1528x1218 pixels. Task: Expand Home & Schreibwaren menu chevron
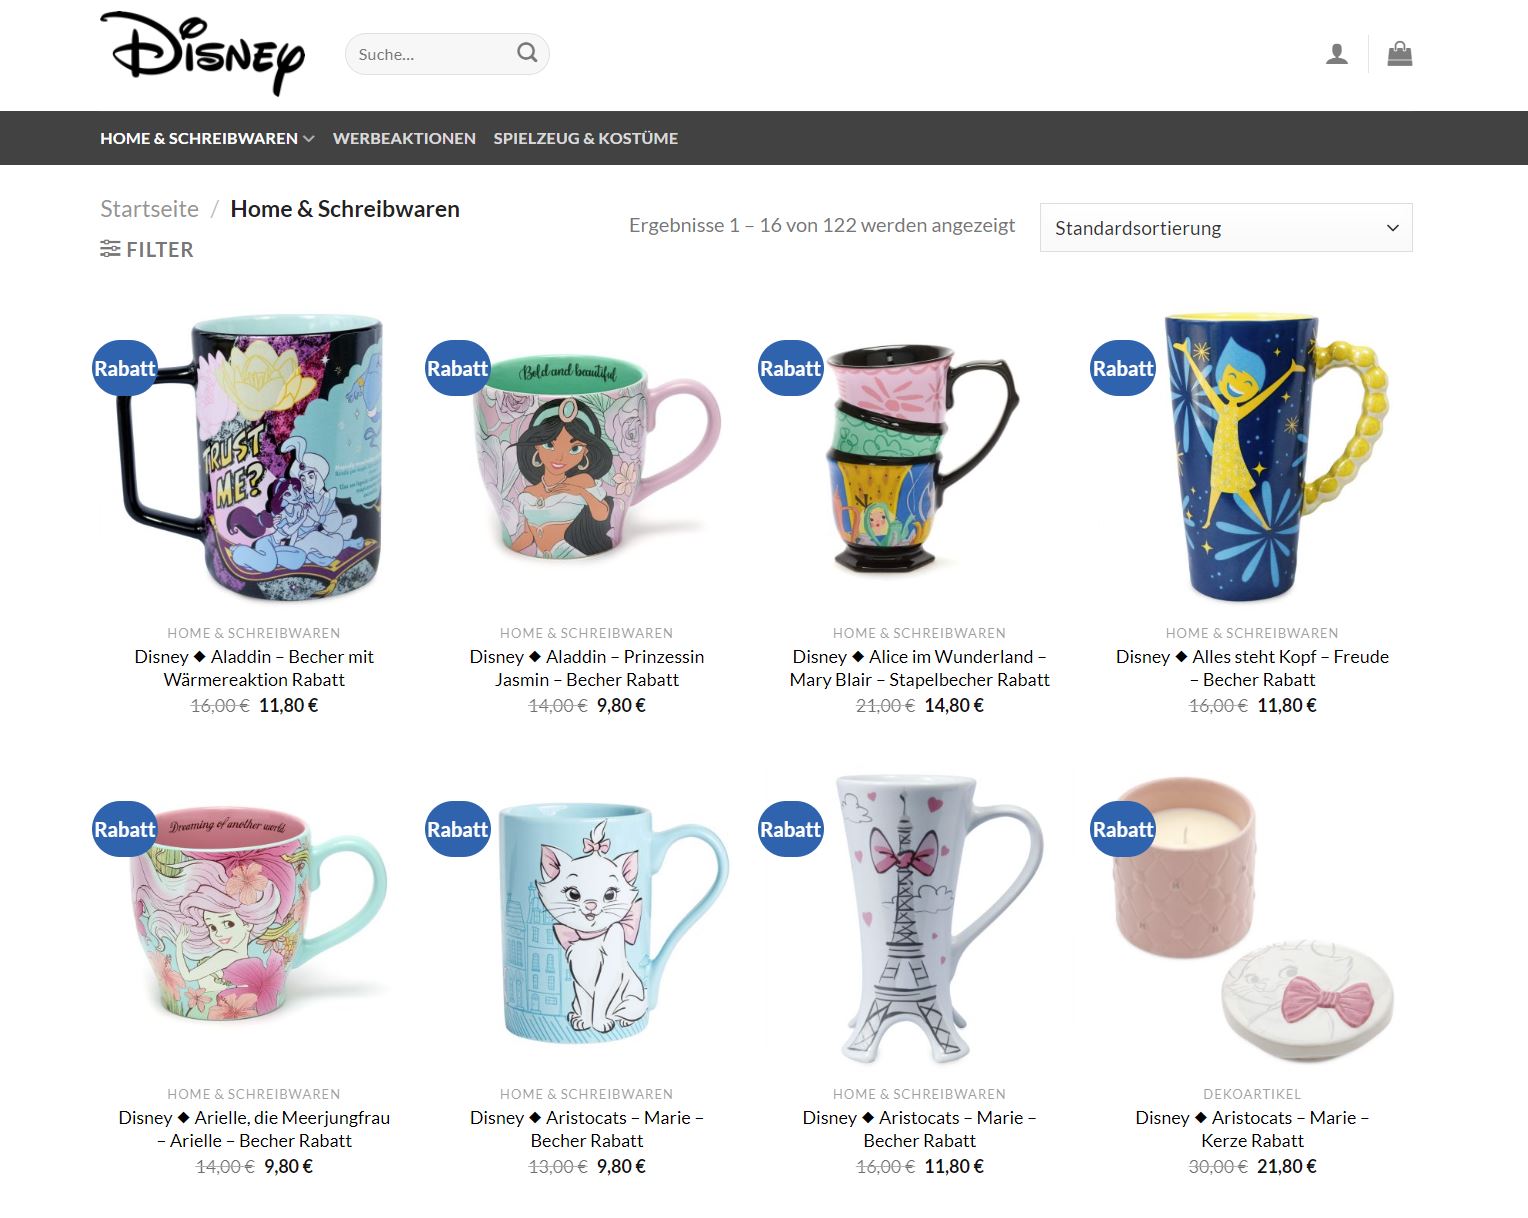(309, 139)
